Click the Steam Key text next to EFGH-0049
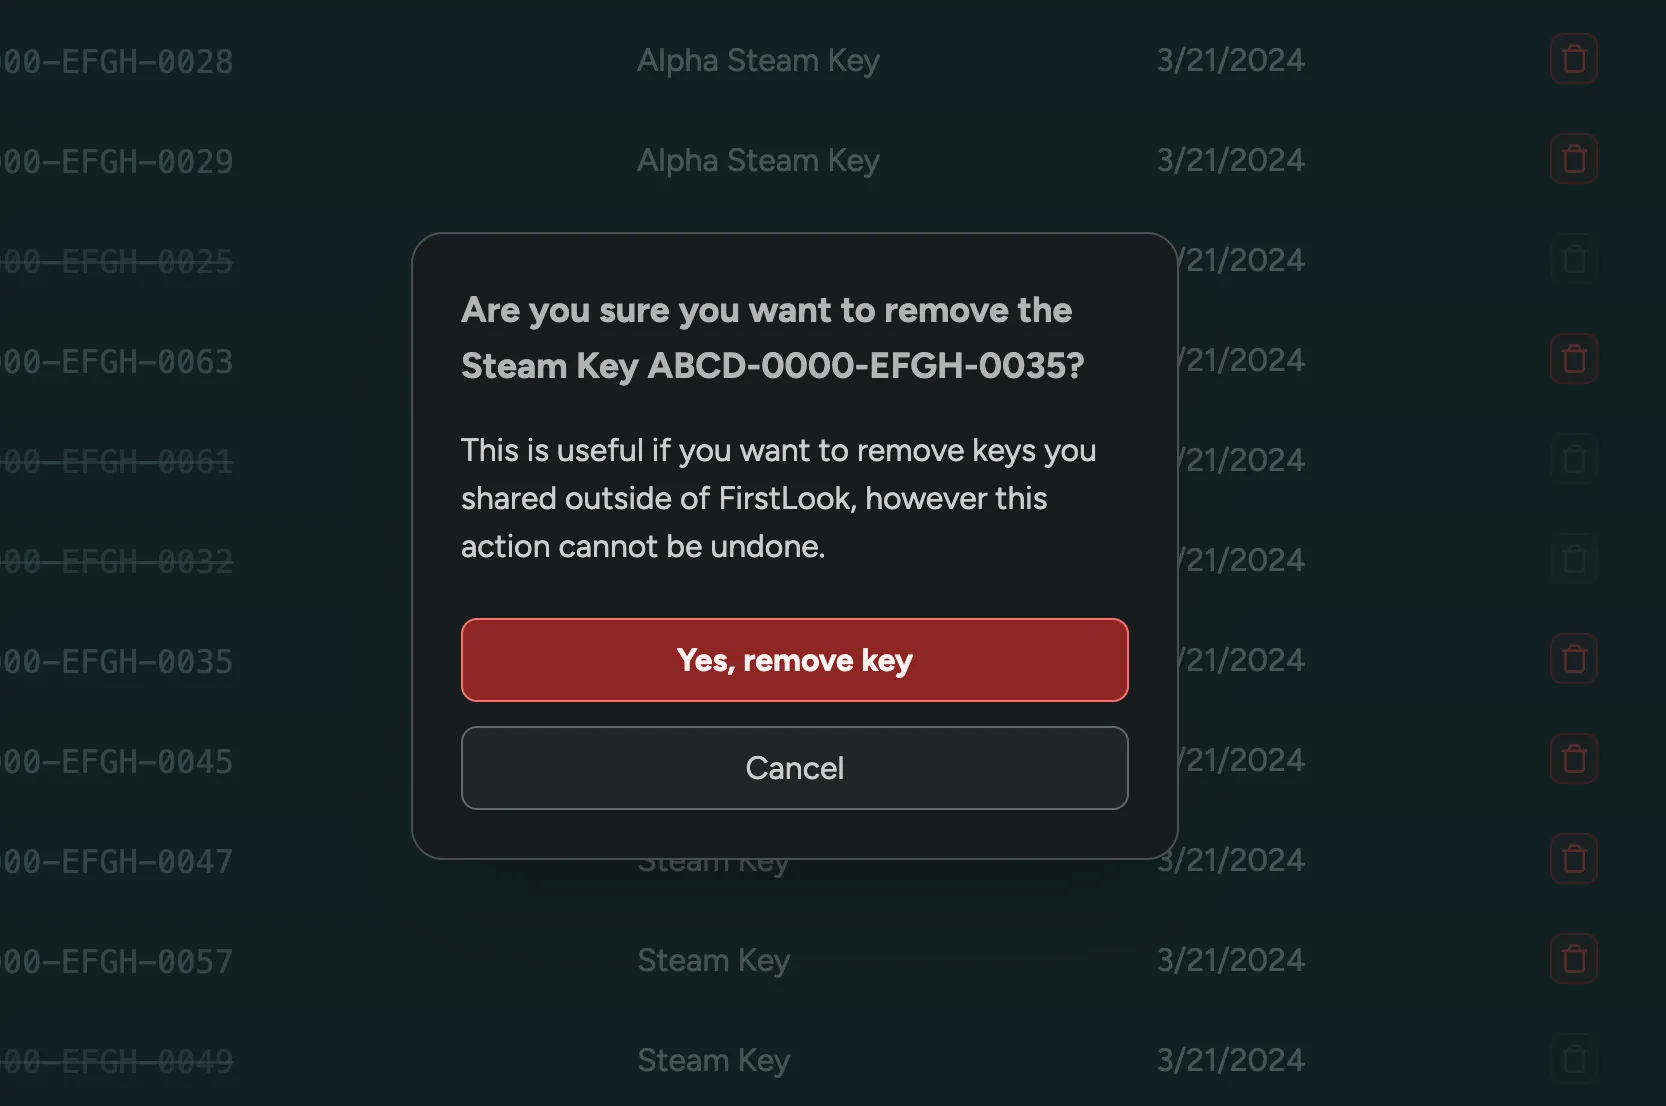Screen dimensions: 1666x1106 [x=714, y=1060]
